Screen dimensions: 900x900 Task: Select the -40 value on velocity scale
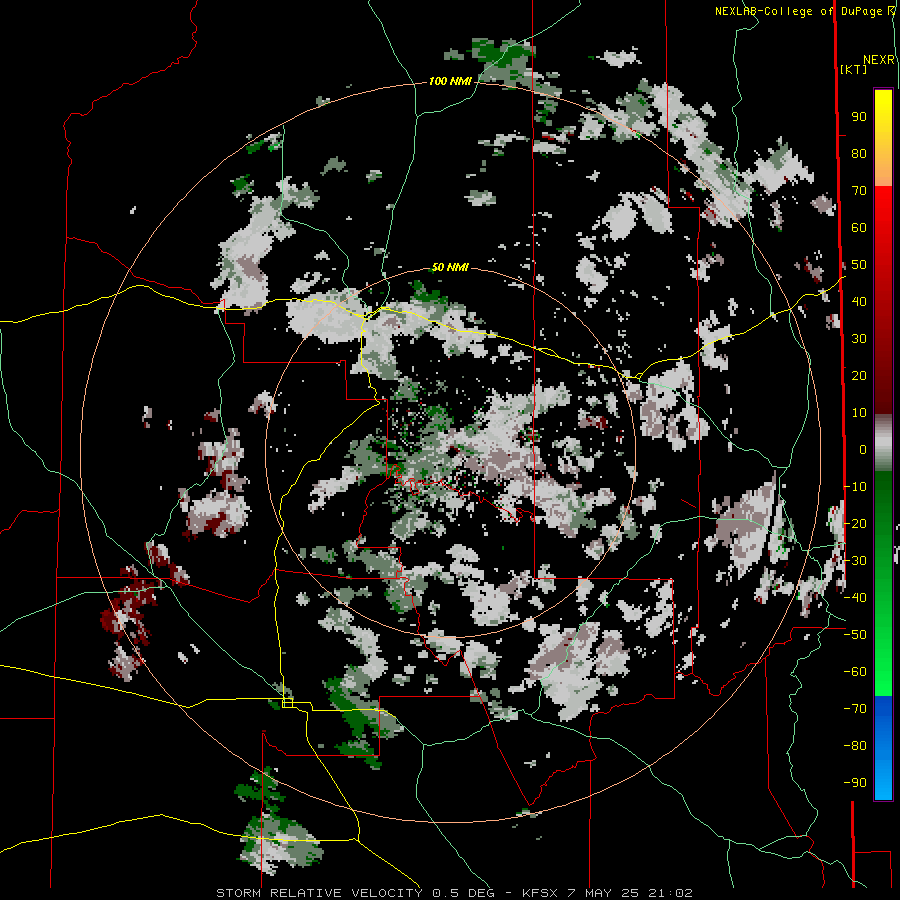point(855,598)
